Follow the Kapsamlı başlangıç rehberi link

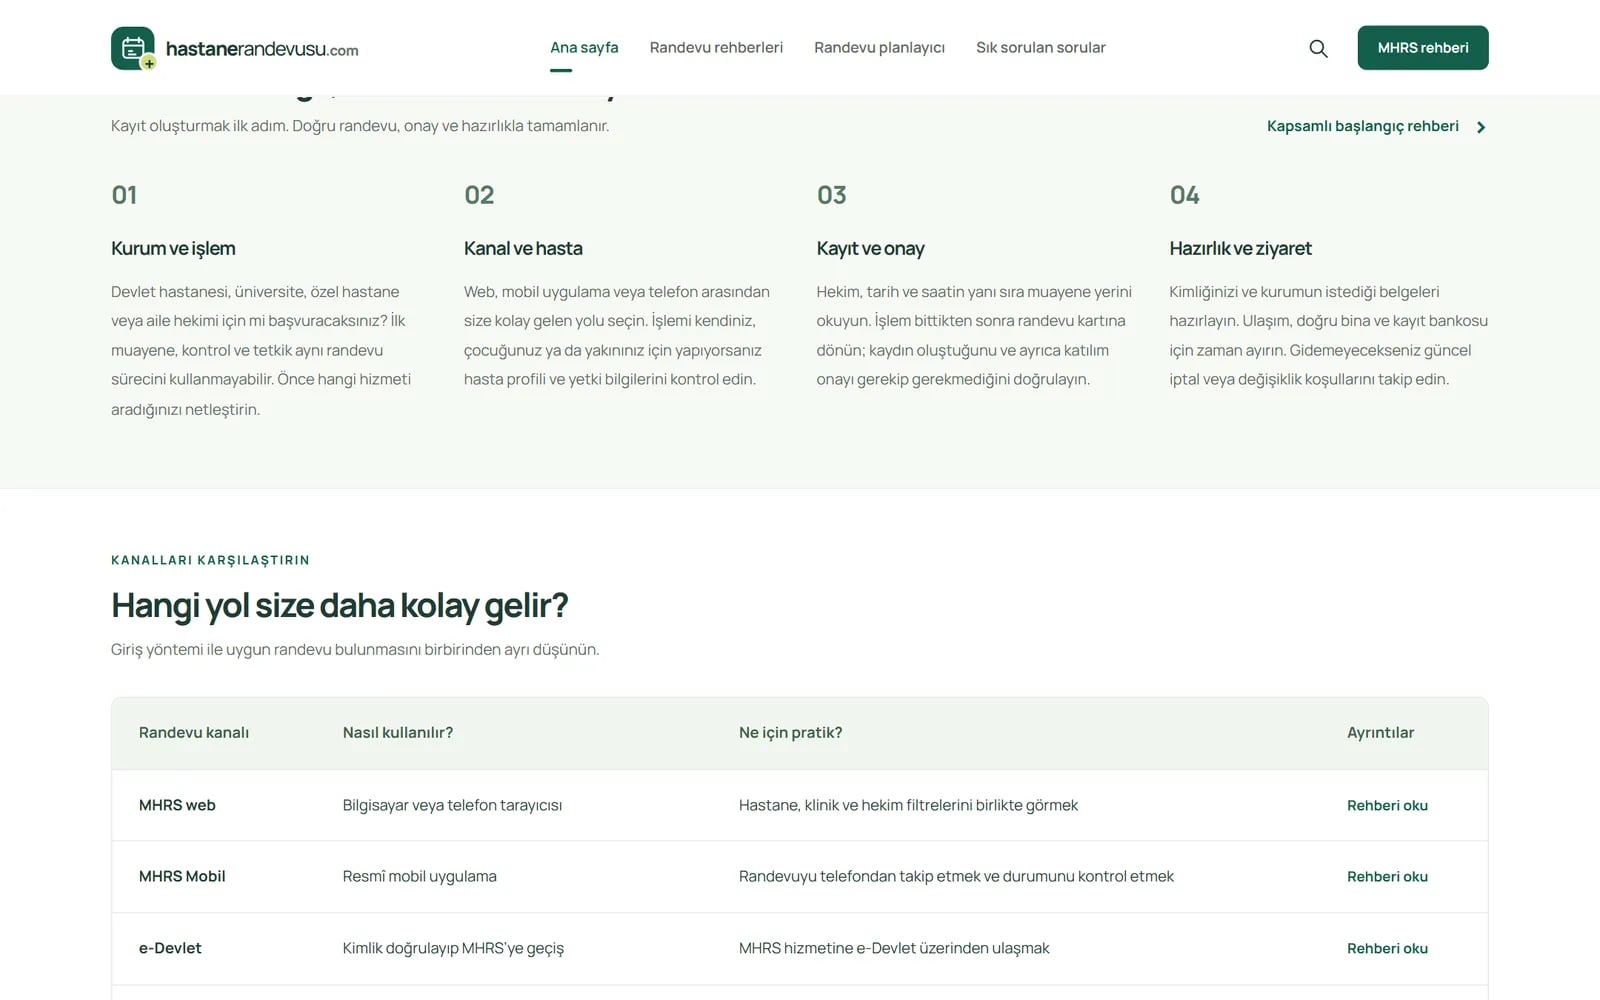point(1362,126)
